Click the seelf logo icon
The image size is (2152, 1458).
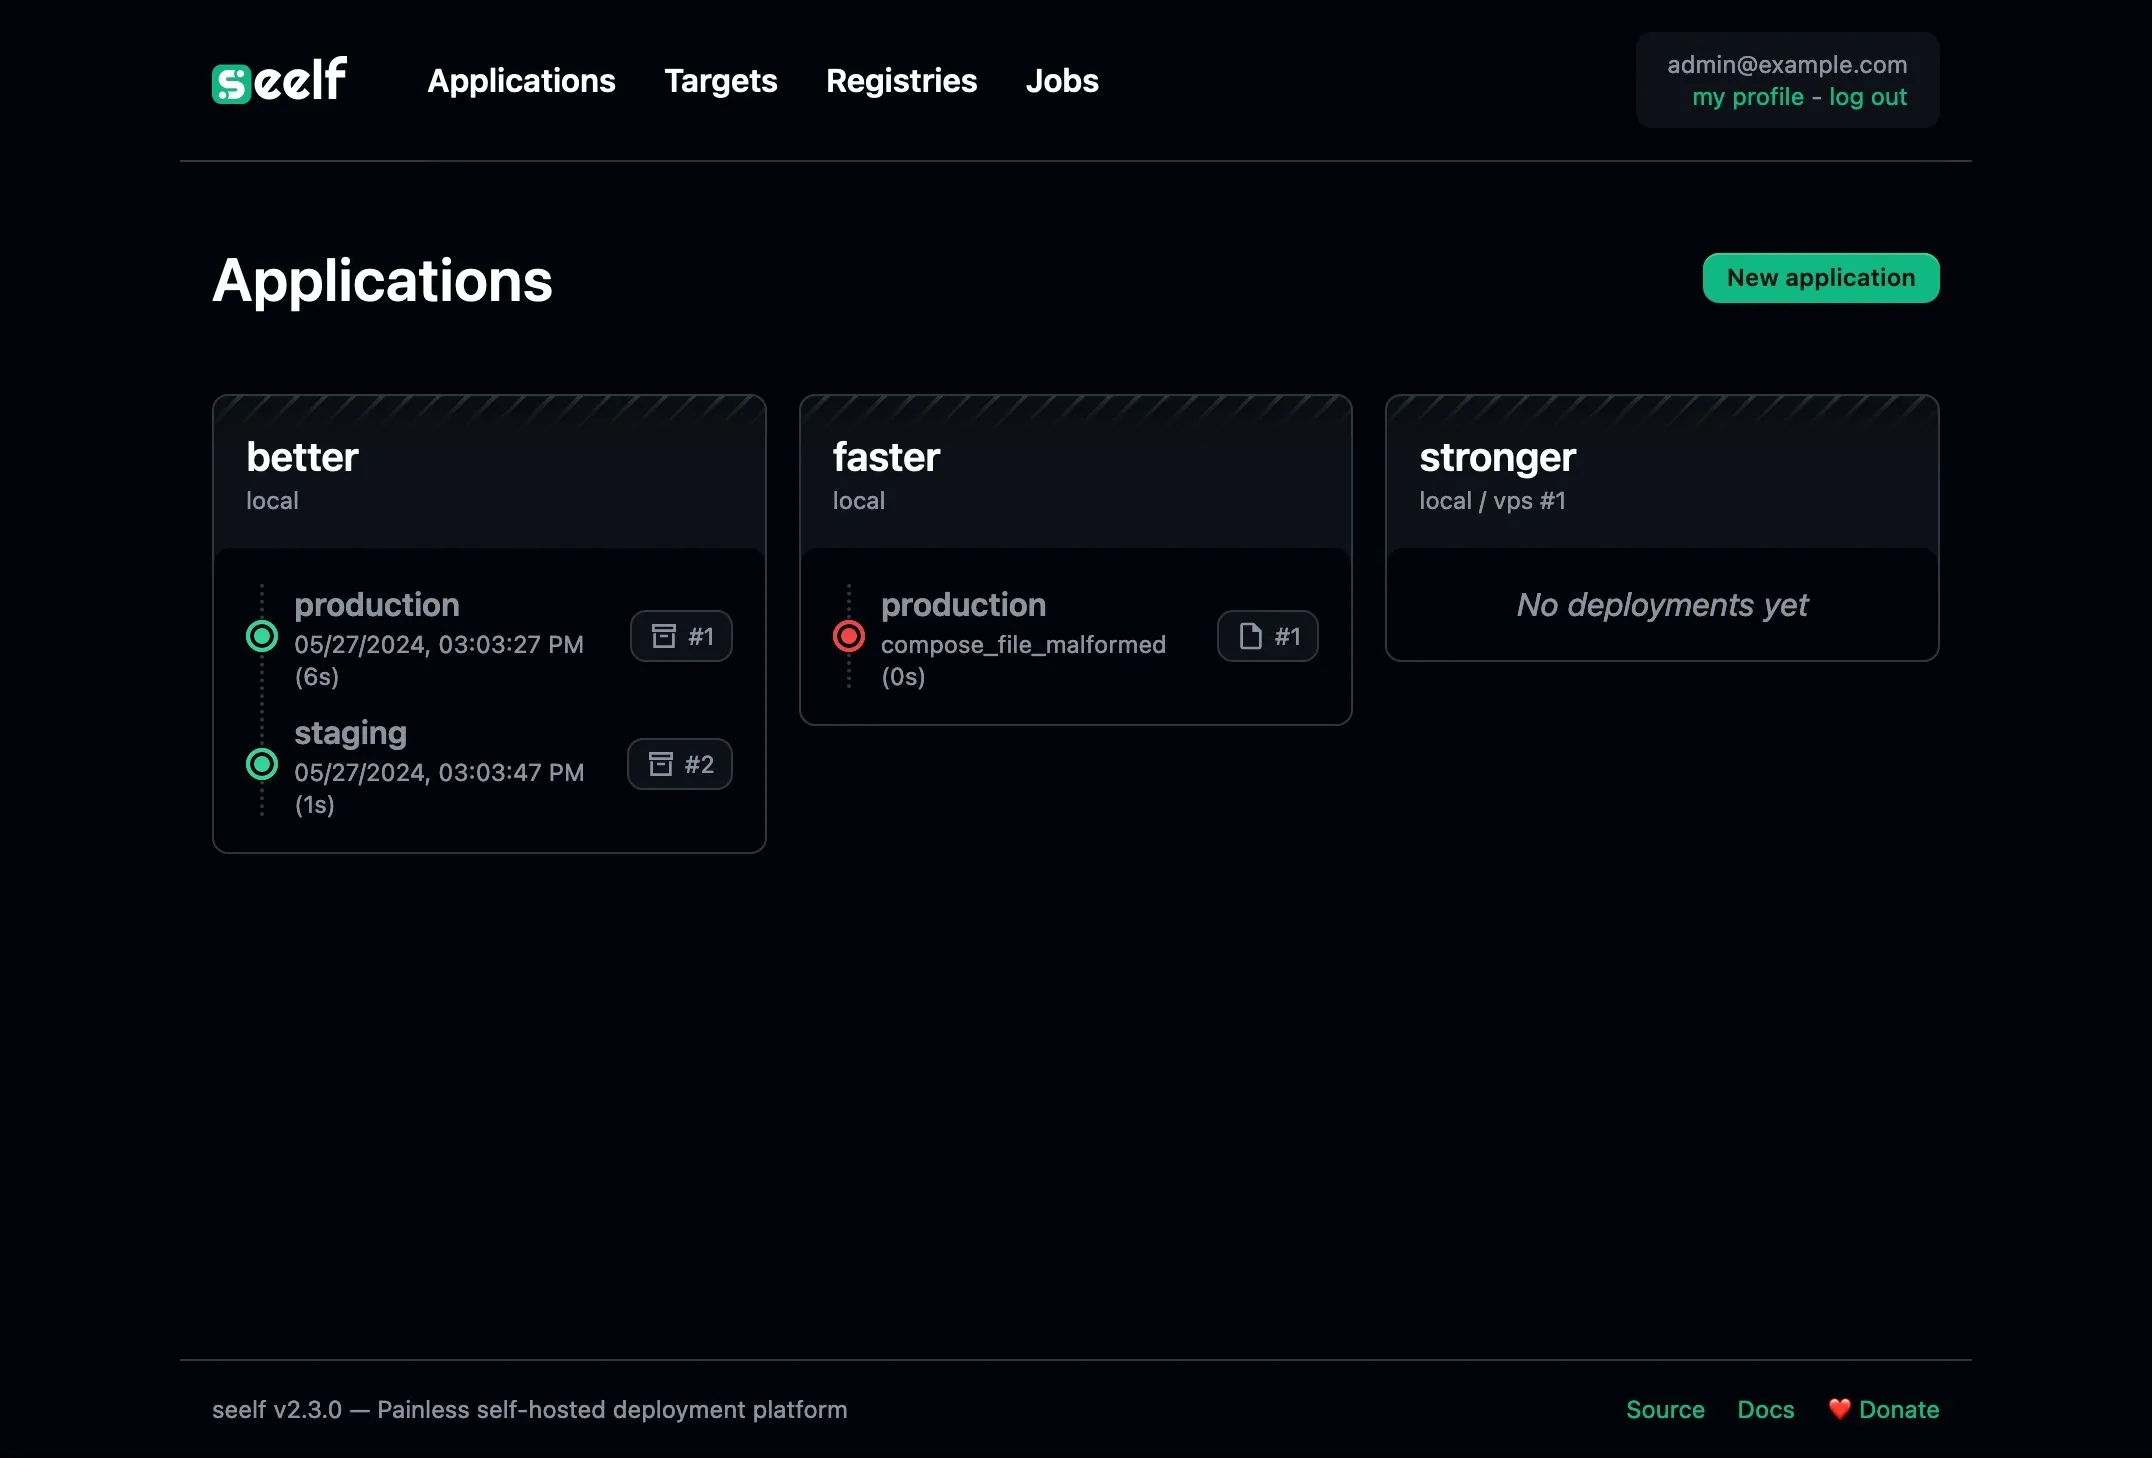tap(229, 80)
